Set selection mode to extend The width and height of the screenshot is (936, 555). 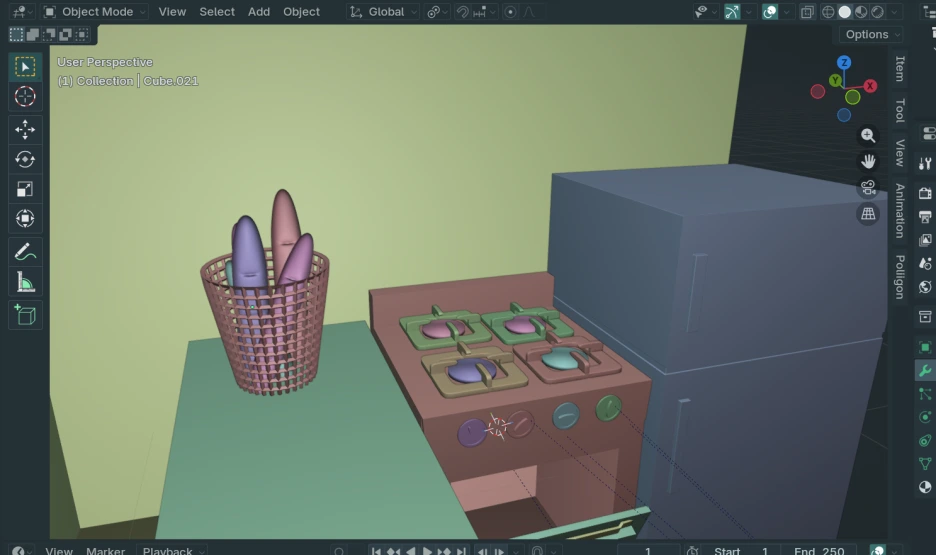(33, 35)
